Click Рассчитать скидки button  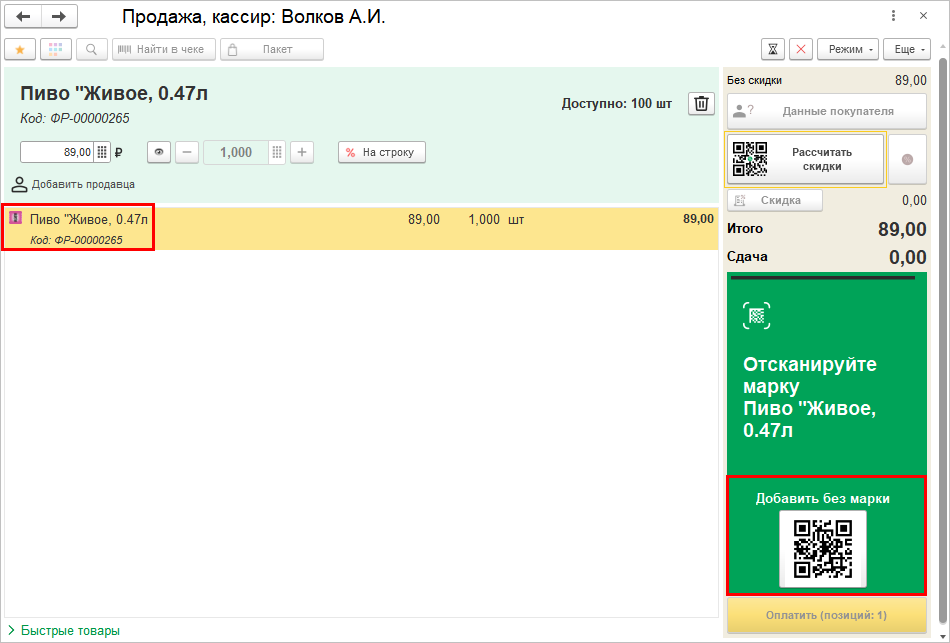click(x=805, y=159)
